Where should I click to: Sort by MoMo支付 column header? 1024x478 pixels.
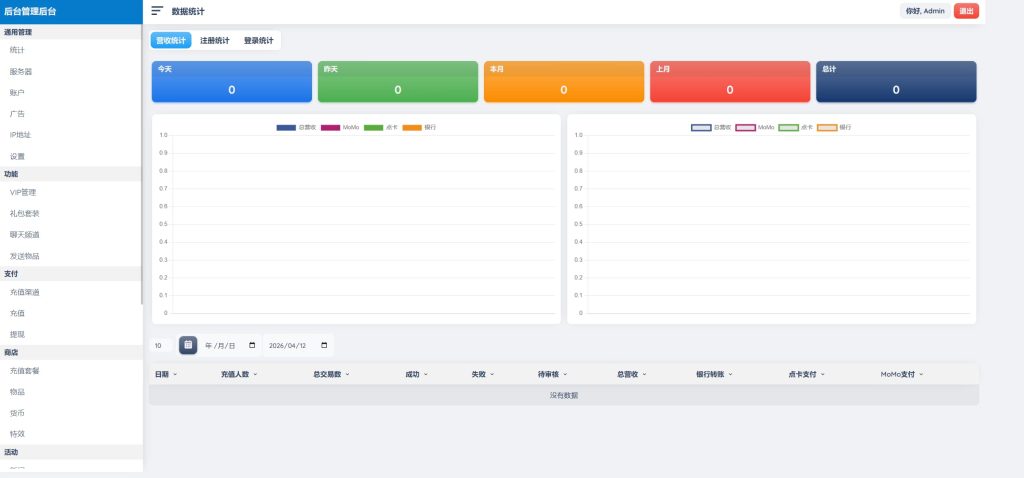[x=901, y=374]
